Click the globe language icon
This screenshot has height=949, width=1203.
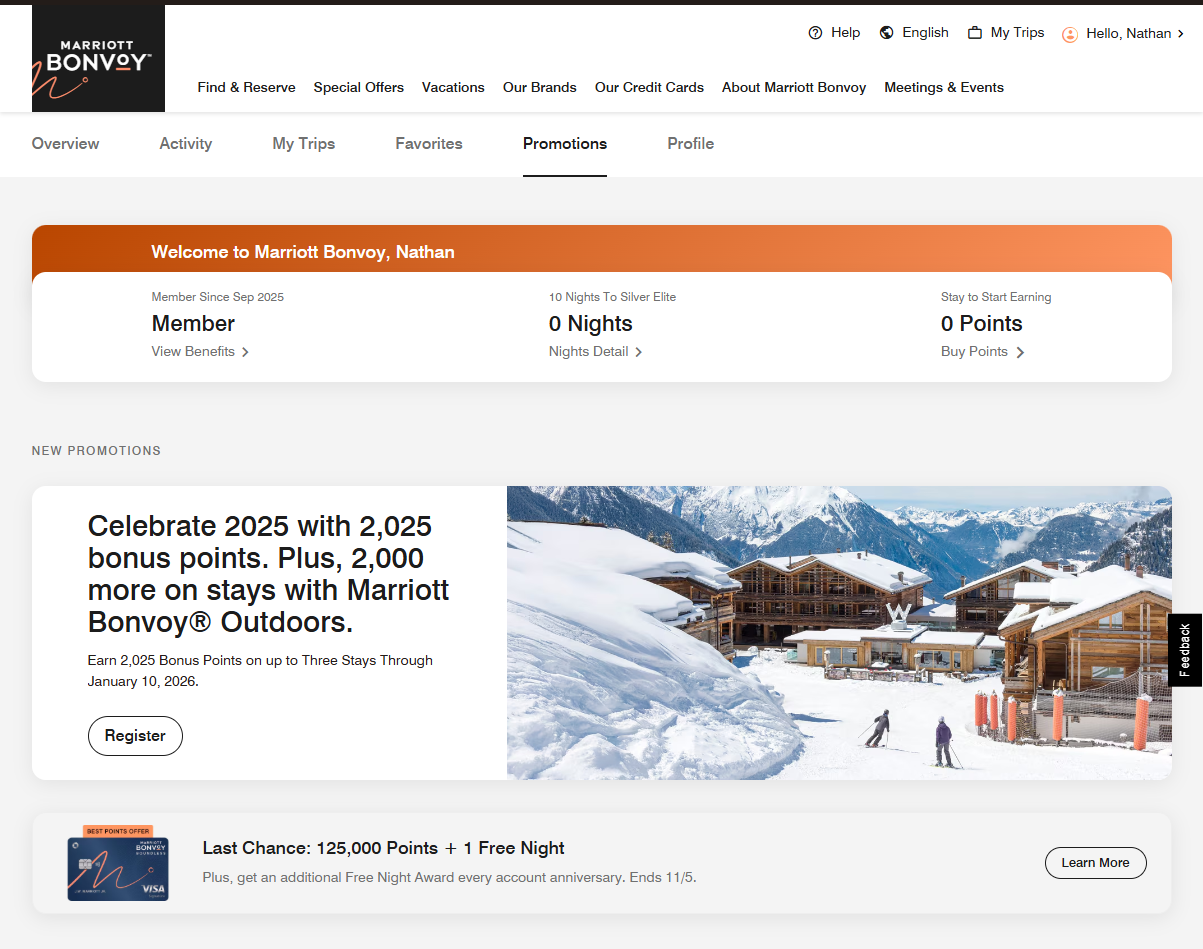886,33
